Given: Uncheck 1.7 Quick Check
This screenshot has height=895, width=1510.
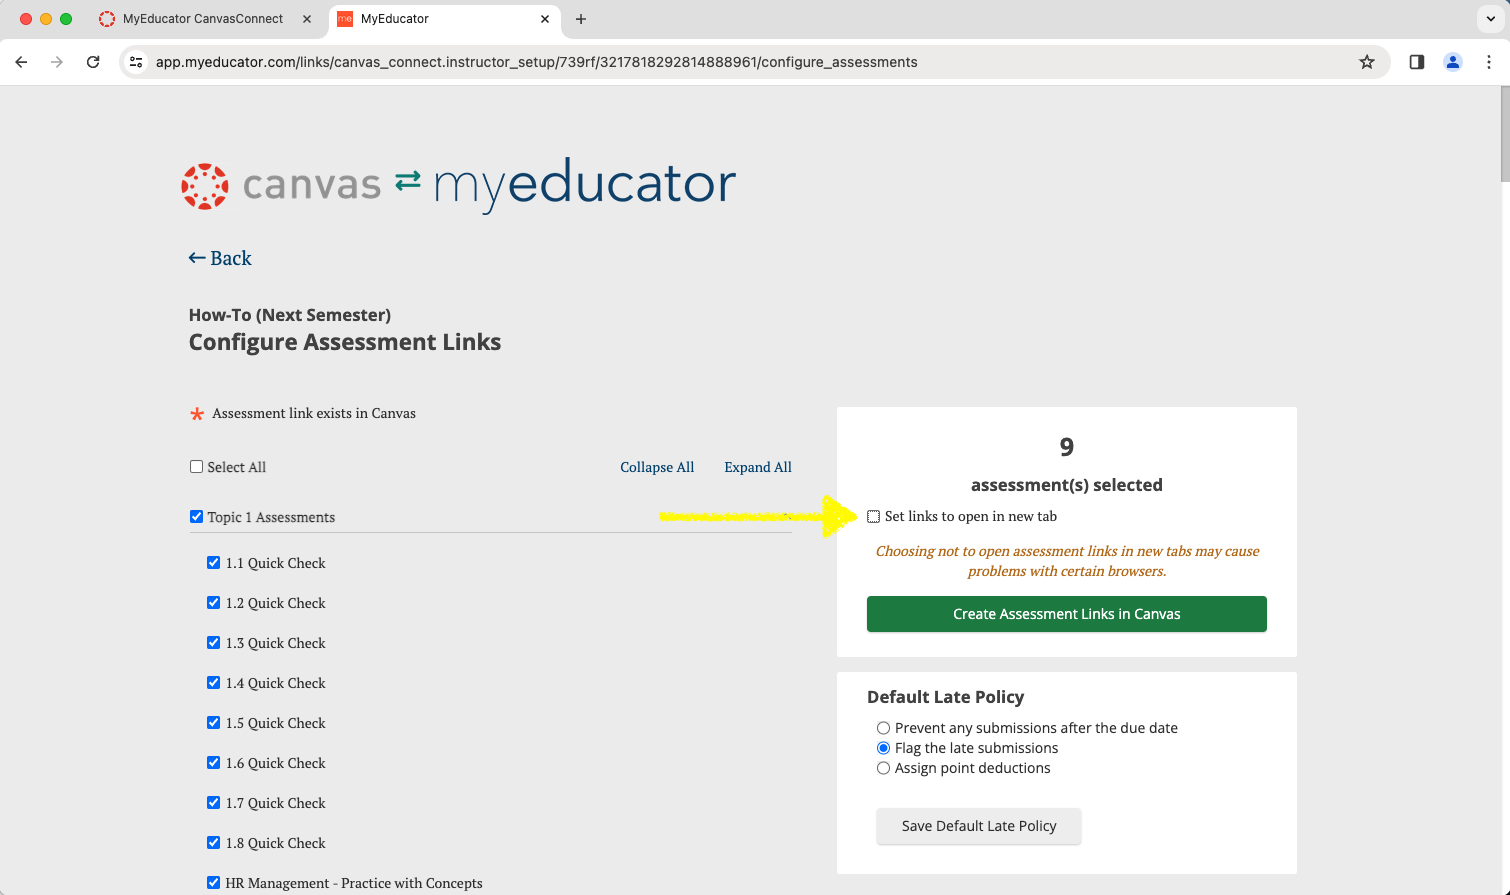Looking at the screenshot, I should [213, 803].
